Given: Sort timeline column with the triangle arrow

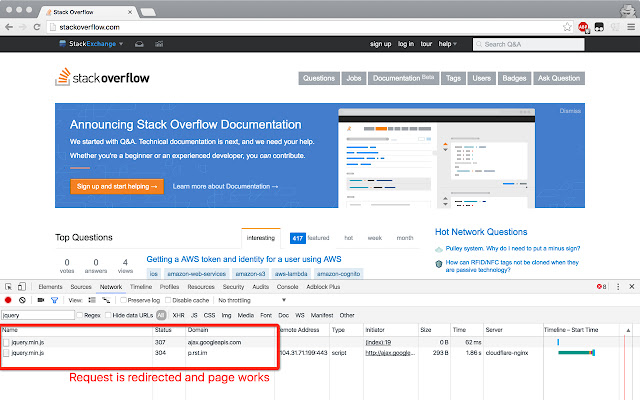Looking at the screenshot, I should [x=628, y=330].
